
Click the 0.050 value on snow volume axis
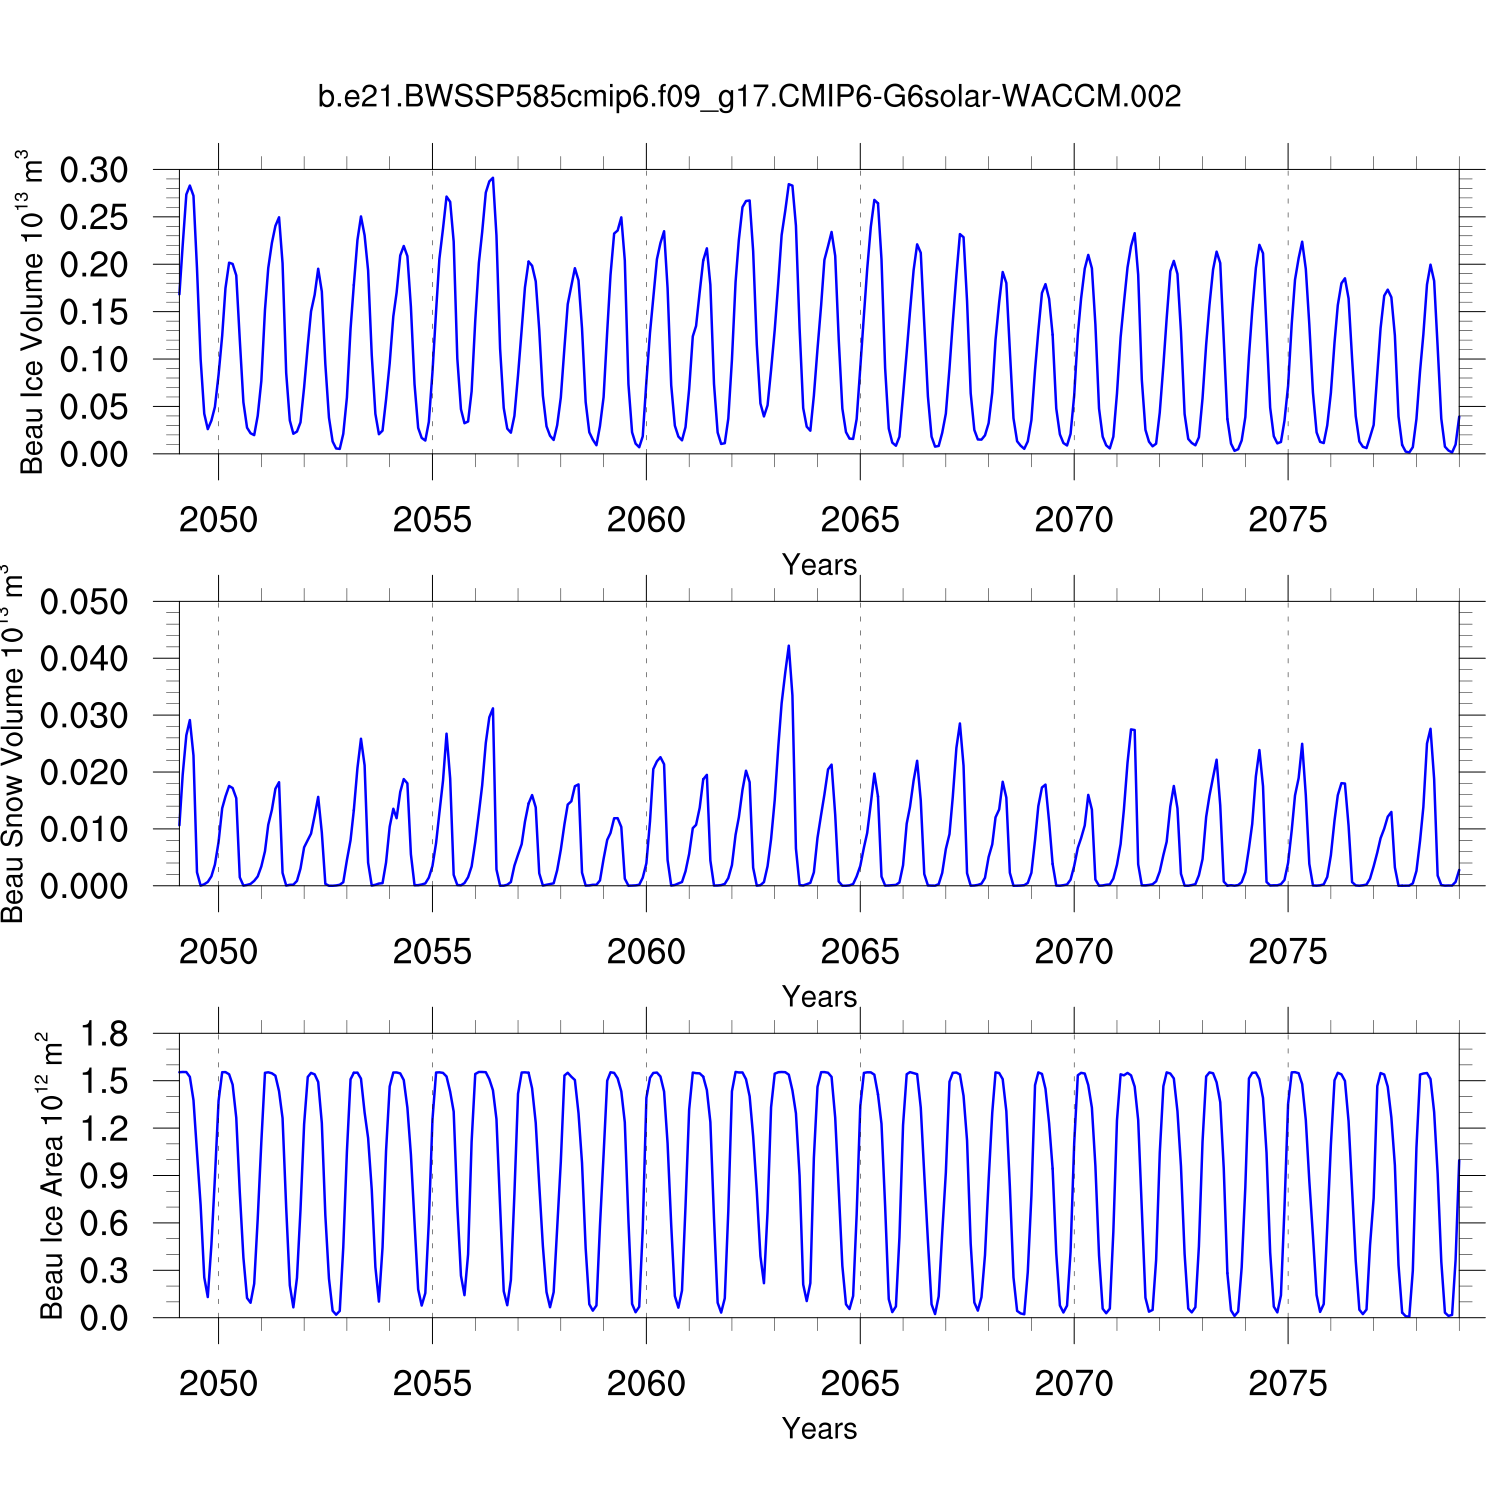[84, 603]
